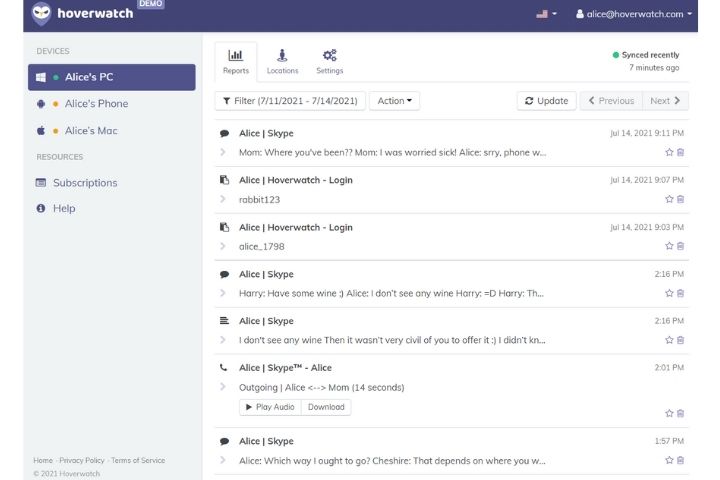720x480 pixels.
Task: Click chat bubble icon of 1:57 PM entry
Action: tap(225, 441)
